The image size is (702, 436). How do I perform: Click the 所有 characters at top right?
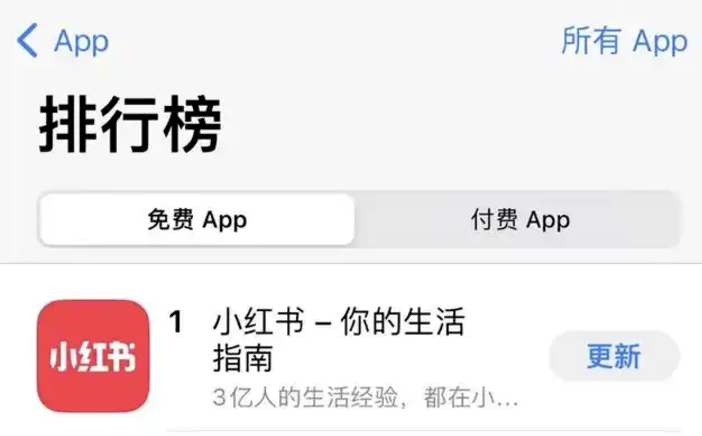tap(591, 40)
